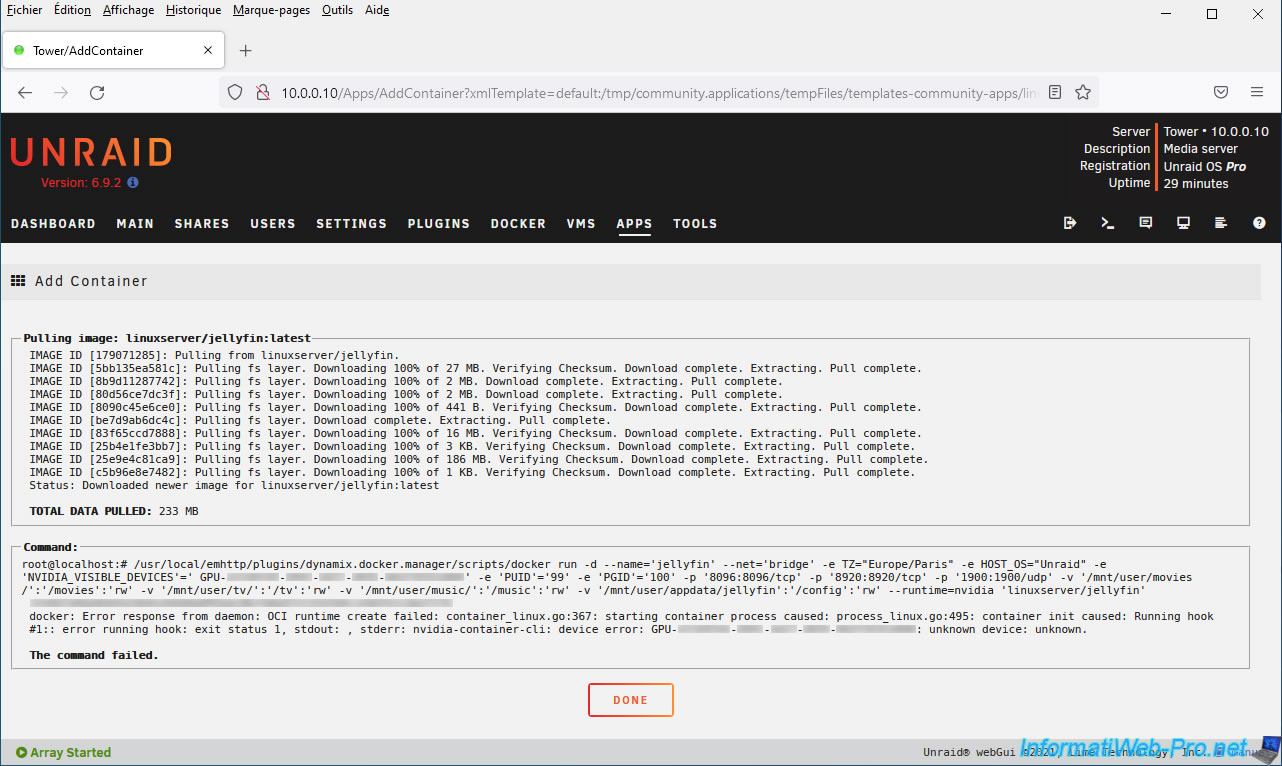The height and width of the screenshot is (766, 1282).
Task: Reload the page in Firefox
Action: (97, 92)
